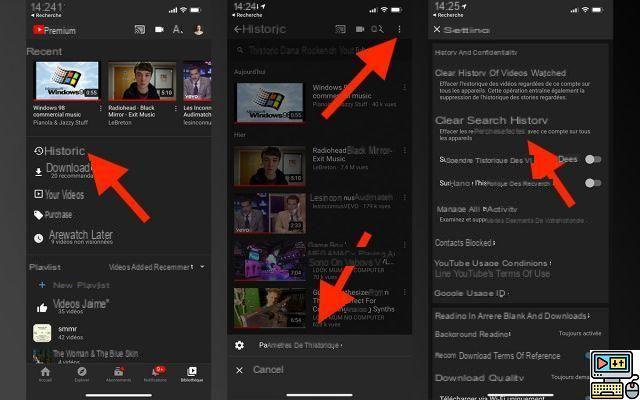Play the Windows 98 video in Recent

[x=67, y=81]
